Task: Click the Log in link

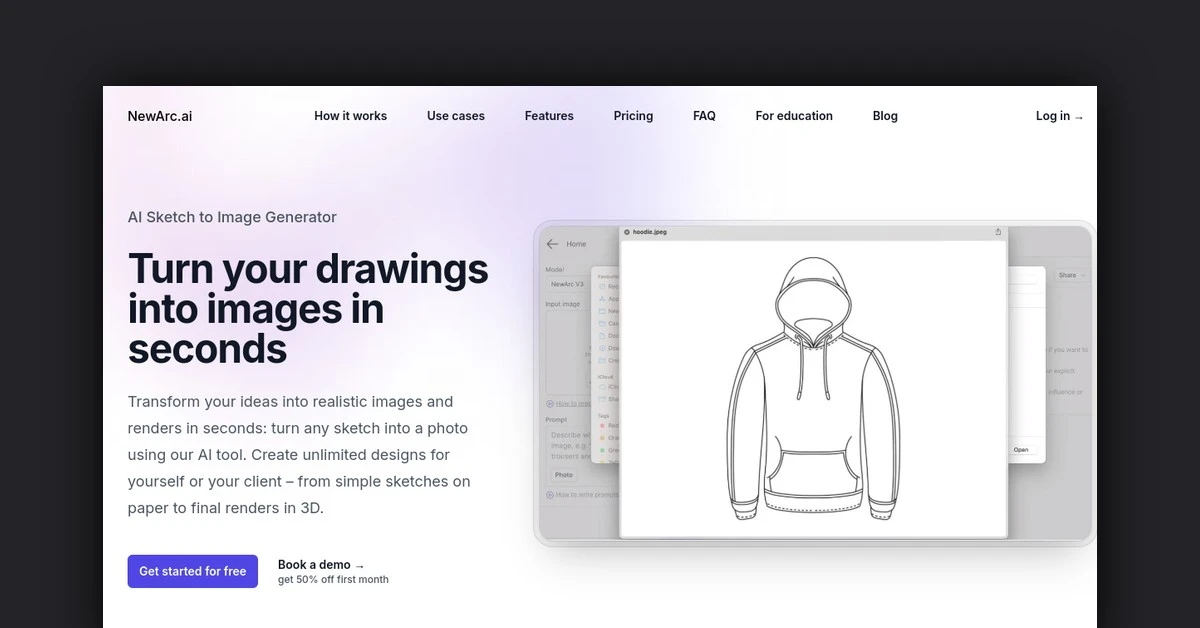Action: click(x=1058, y=116)
